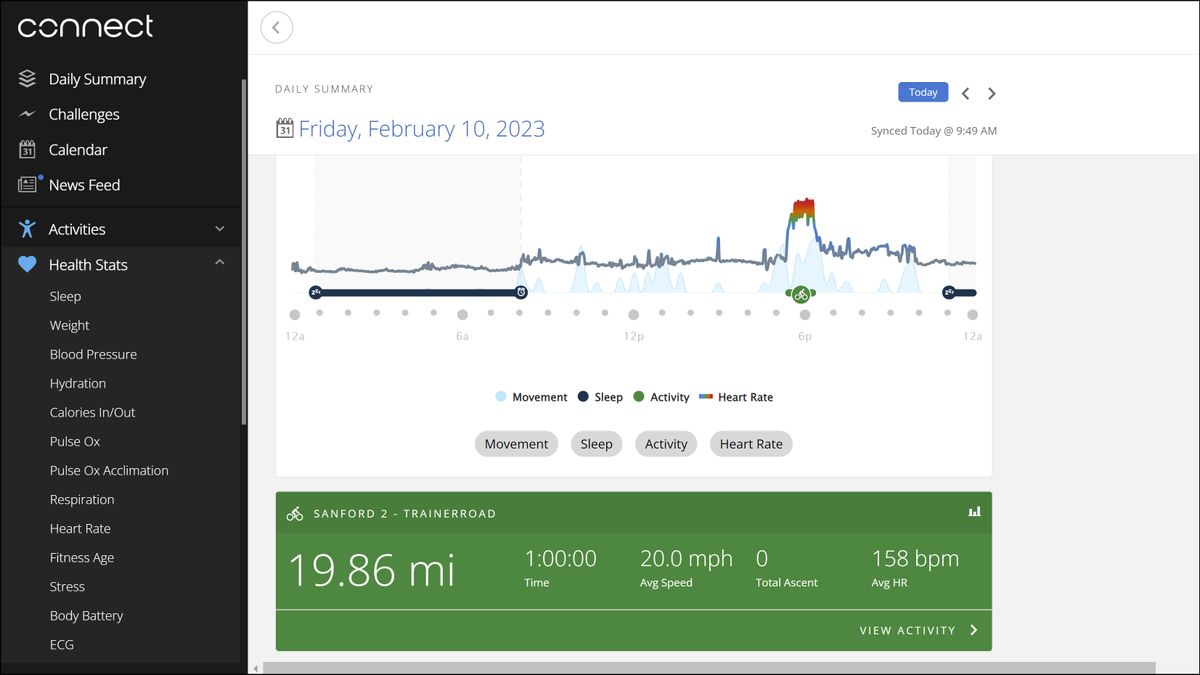This screenshot has height=675, width=1200.
Task: Click the Activities person icon
Action: point(27,229)
